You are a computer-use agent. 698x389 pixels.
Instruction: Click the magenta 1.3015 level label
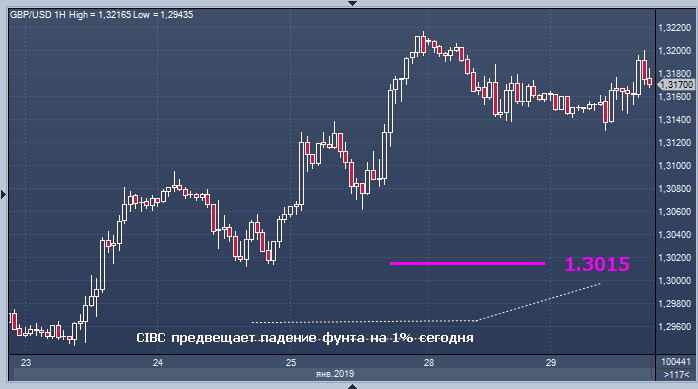coord(597,264)
